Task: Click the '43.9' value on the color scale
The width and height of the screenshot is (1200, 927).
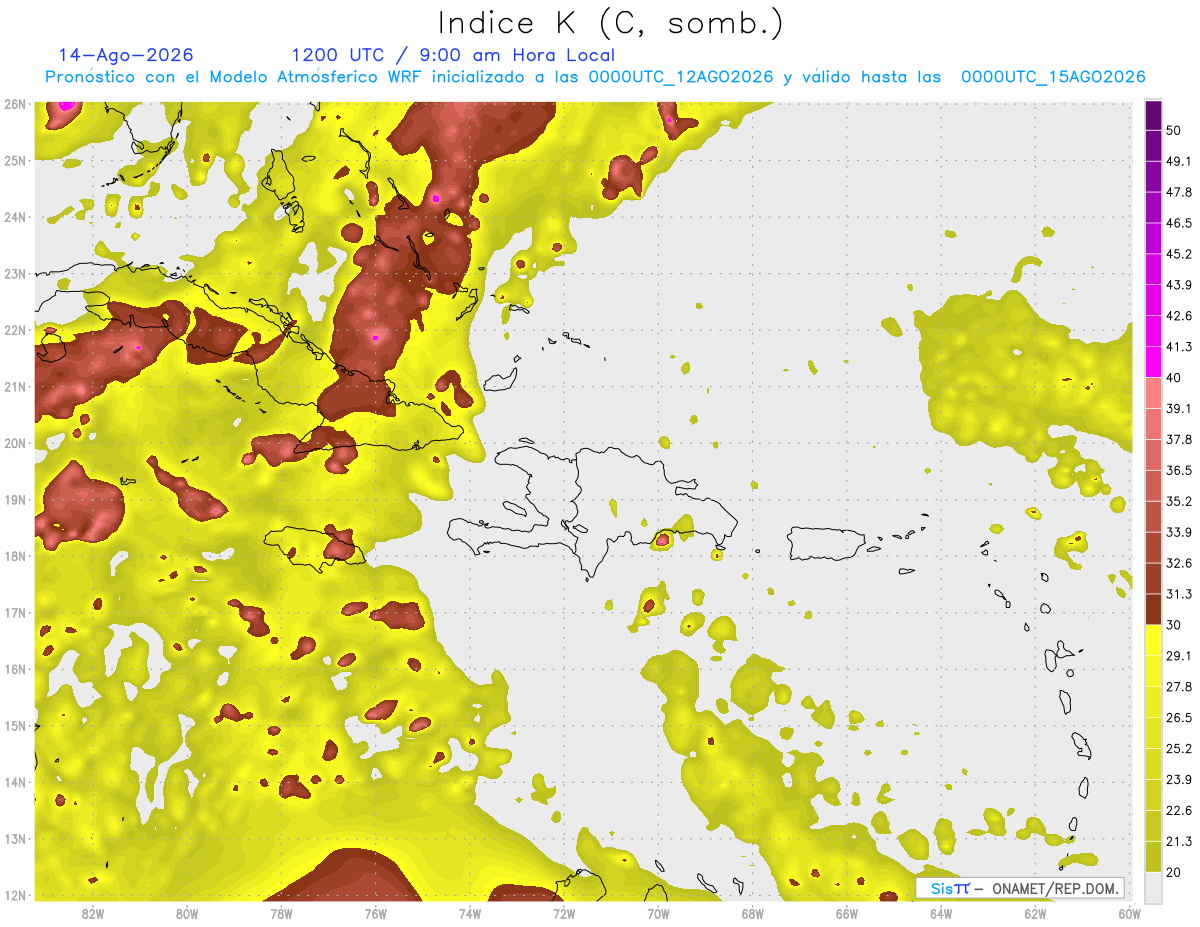Action: click(1179, 285)
